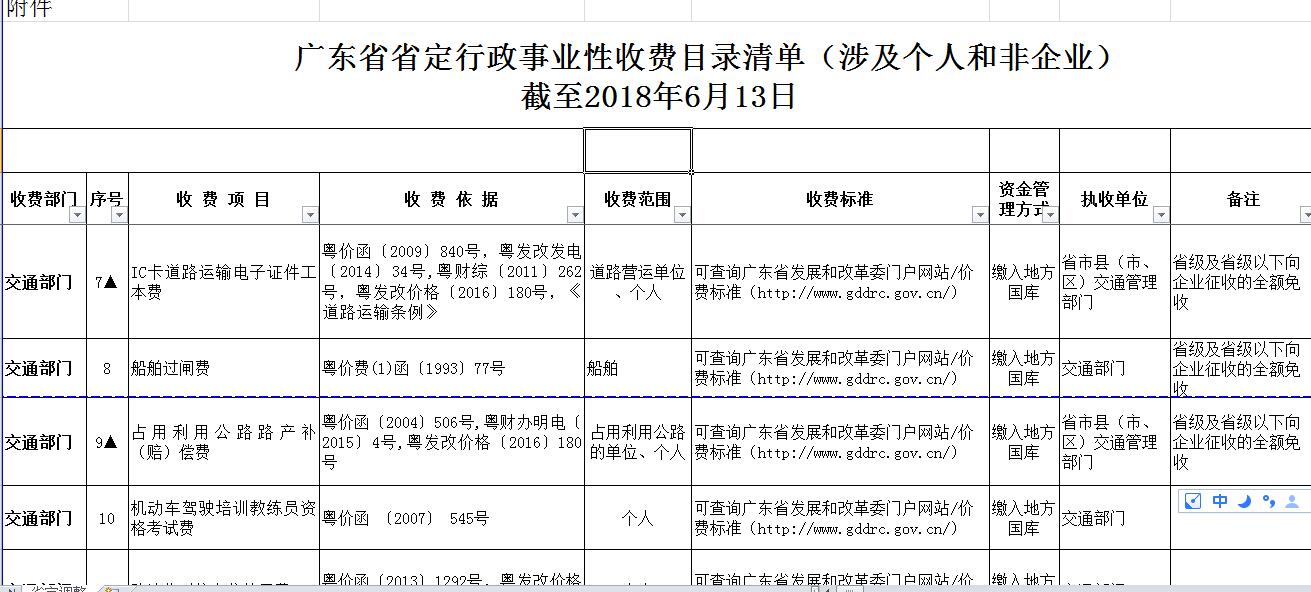Image resolution: width=1311 pixels, height=592 pixels.
Task: Select the outlined empty cell above 收费范围
Action: click(637, 150)
